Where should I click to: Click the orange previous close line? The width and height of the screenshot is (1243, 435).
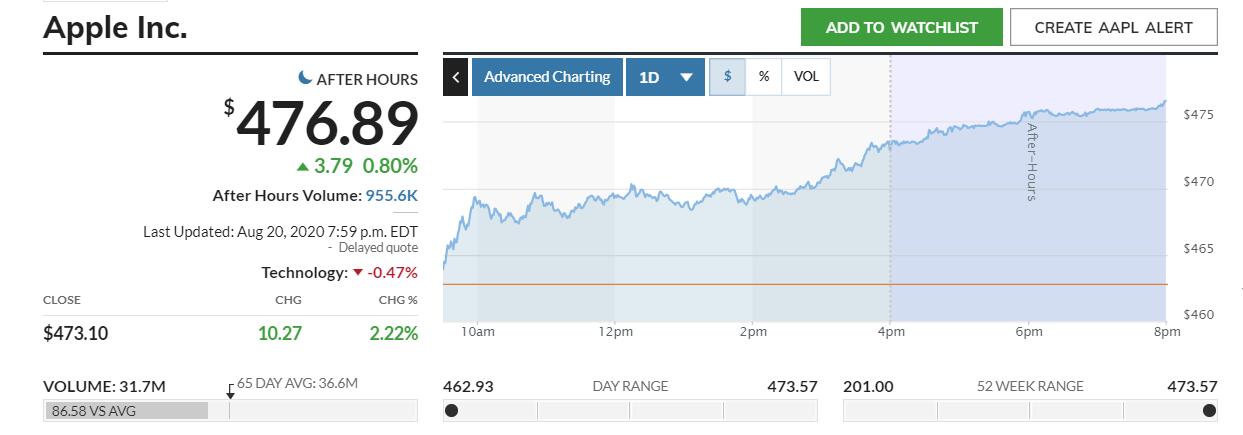click(700, 285)
